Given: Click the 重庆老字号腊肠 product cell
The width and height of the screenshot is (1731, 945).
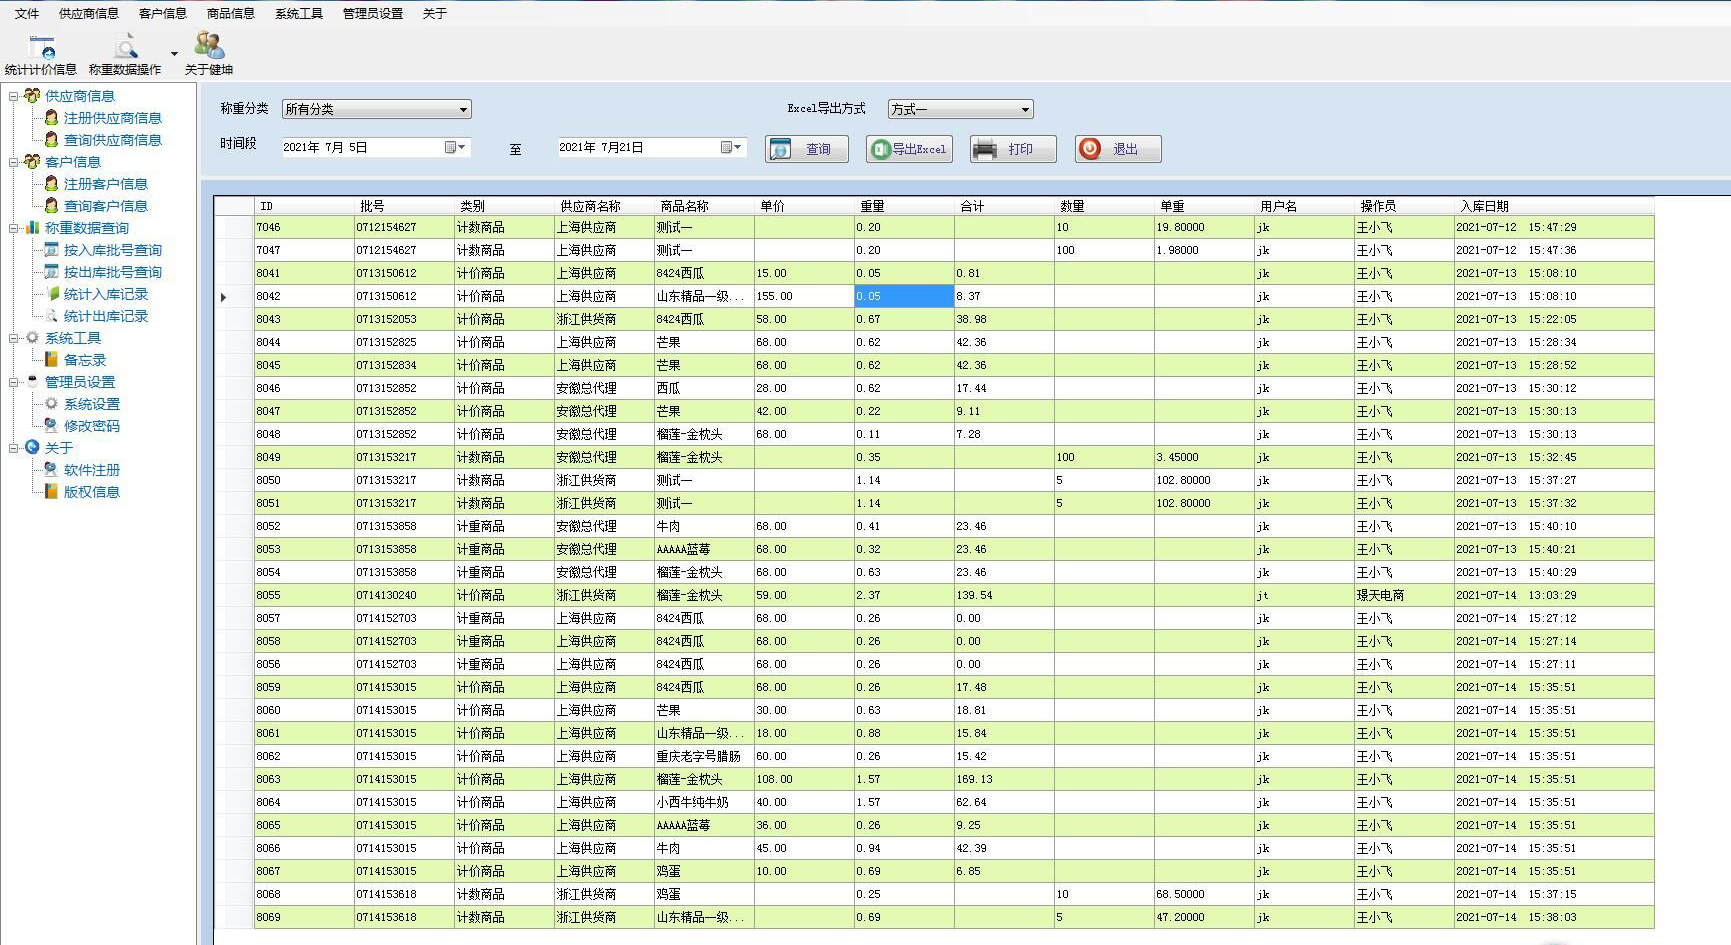Looking at the screenshot, I should (704, 757).
